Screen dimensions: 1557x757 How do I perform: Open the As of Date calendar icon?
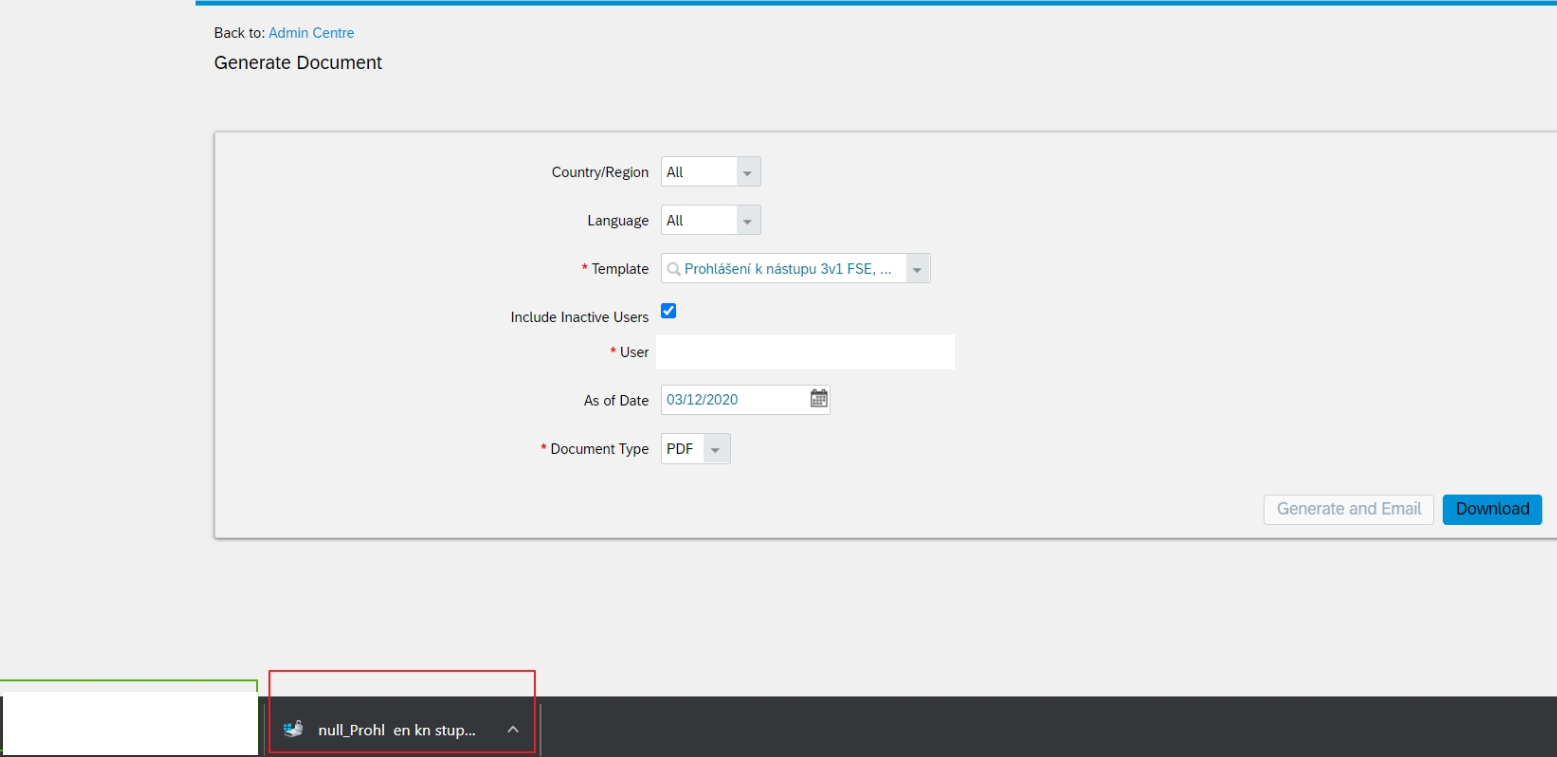click(x=819, y=398)
